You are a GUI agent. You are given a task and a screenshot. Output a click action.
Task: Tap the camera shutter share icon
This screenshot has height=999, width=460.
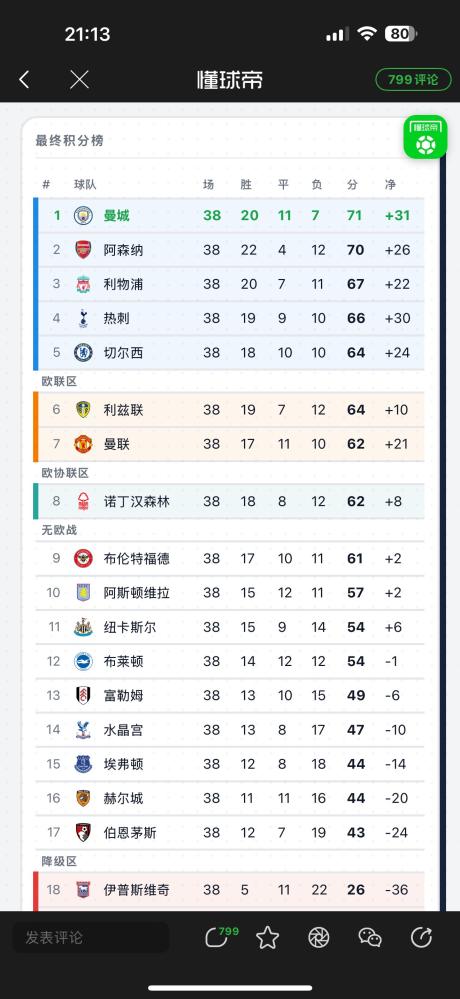[x=318, y=937]
